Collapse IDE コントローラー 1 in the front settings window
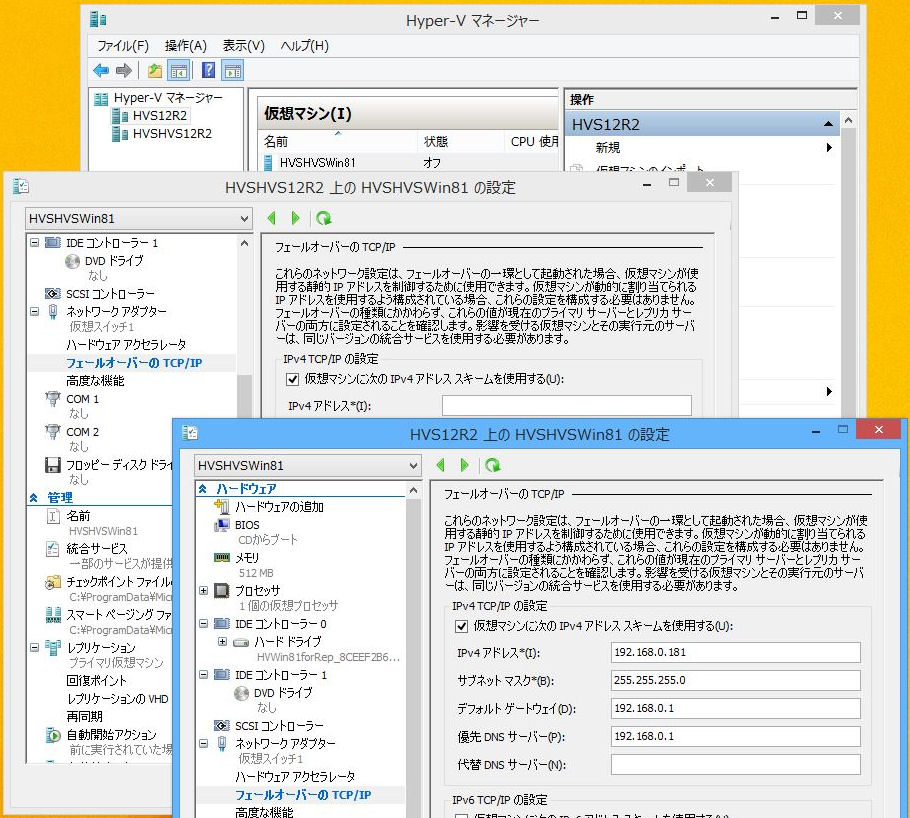This screenshot has width=910, height=818. point(204,675)
